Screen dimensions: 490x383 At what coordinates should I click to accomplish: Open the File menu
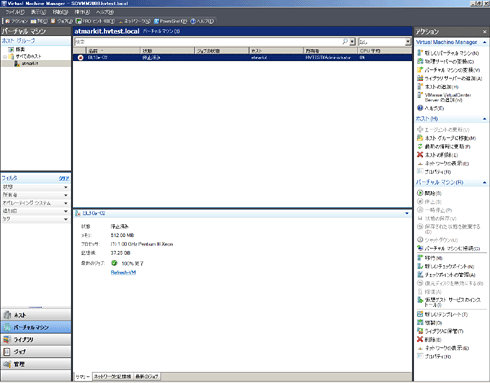click(15, 12)
